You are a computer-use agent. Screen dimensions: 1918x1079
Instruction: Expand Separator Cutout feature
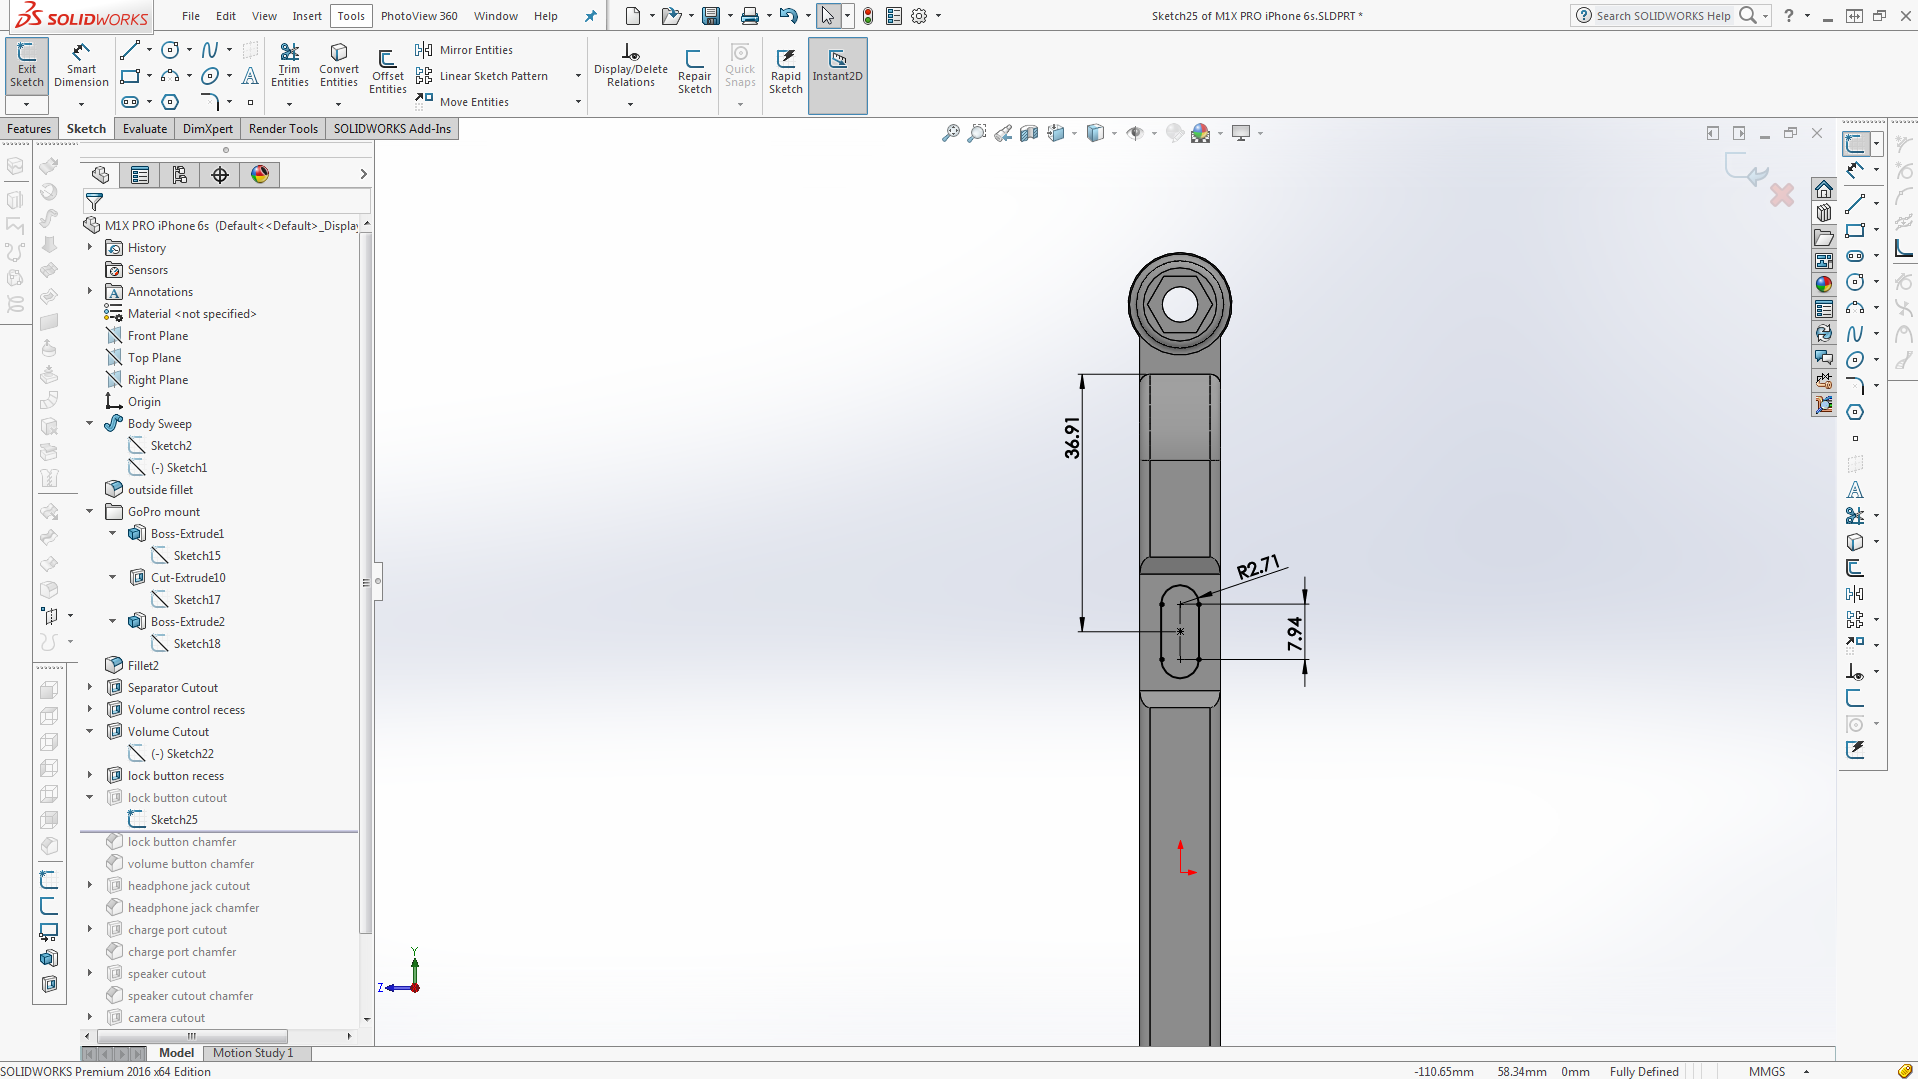(90, 688)
